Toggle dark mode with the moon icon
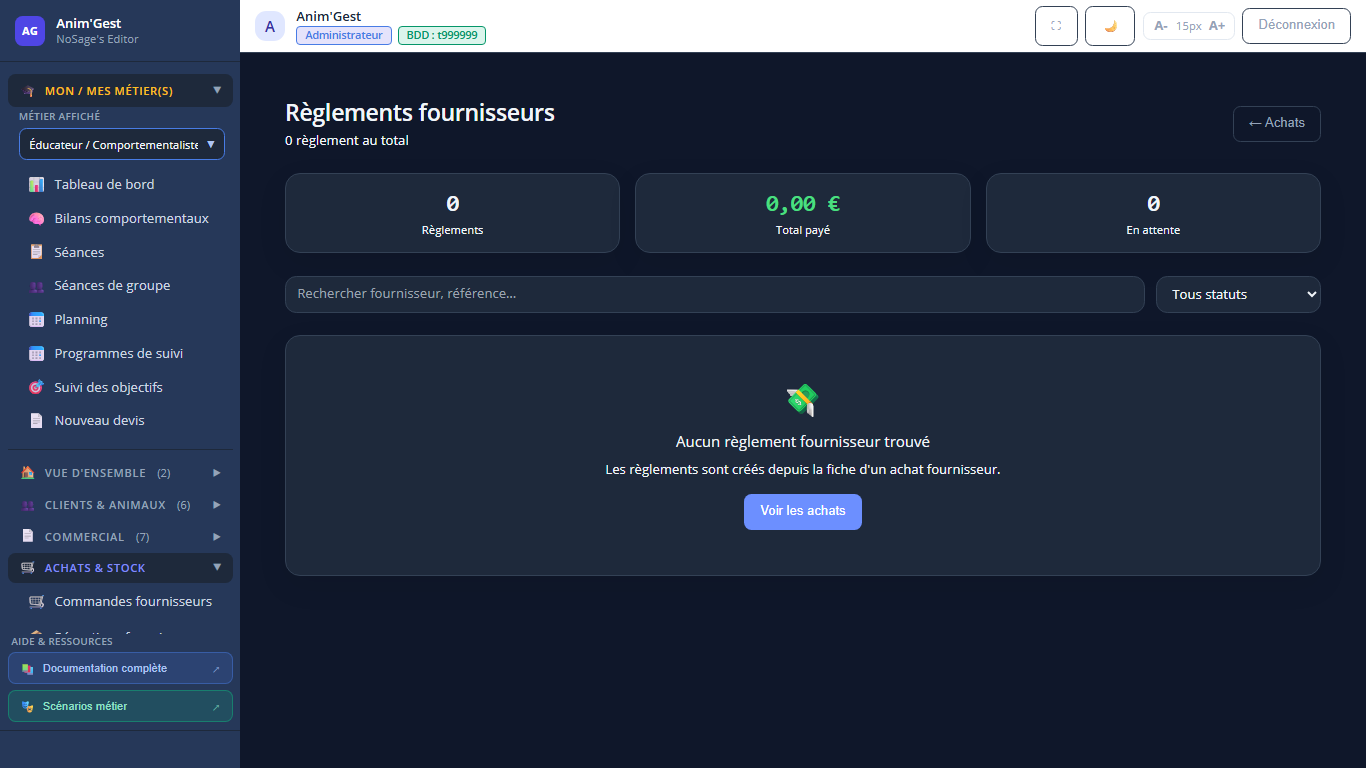Screen dimensions: 1366x768 tap(1110, 26)
